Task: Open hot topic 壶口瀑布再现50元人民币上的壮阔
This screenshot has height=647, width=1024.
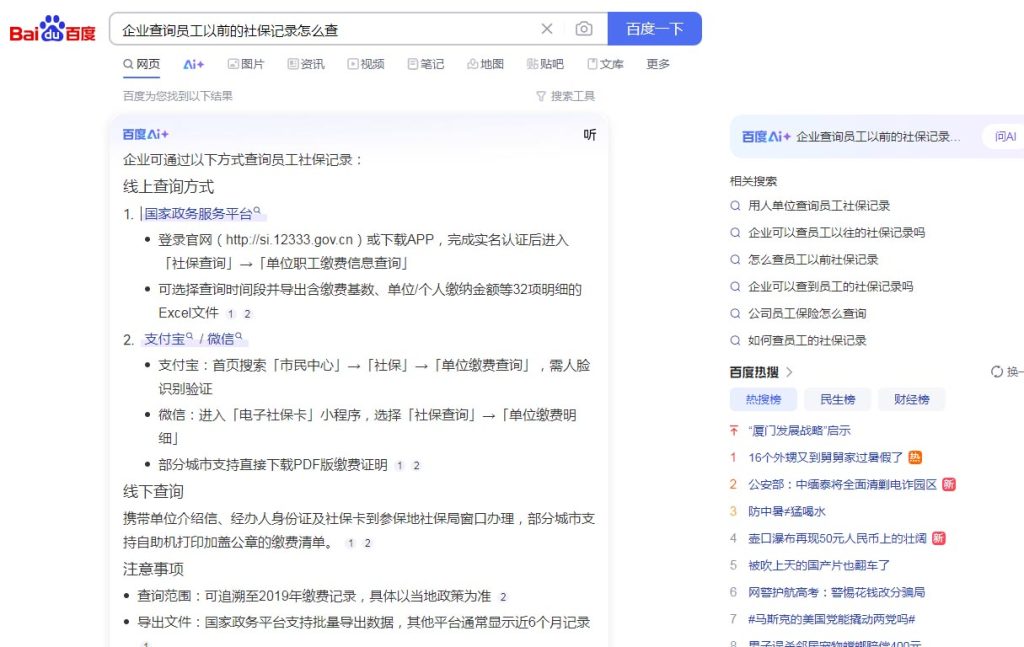Action: click(x=837, y=539)
